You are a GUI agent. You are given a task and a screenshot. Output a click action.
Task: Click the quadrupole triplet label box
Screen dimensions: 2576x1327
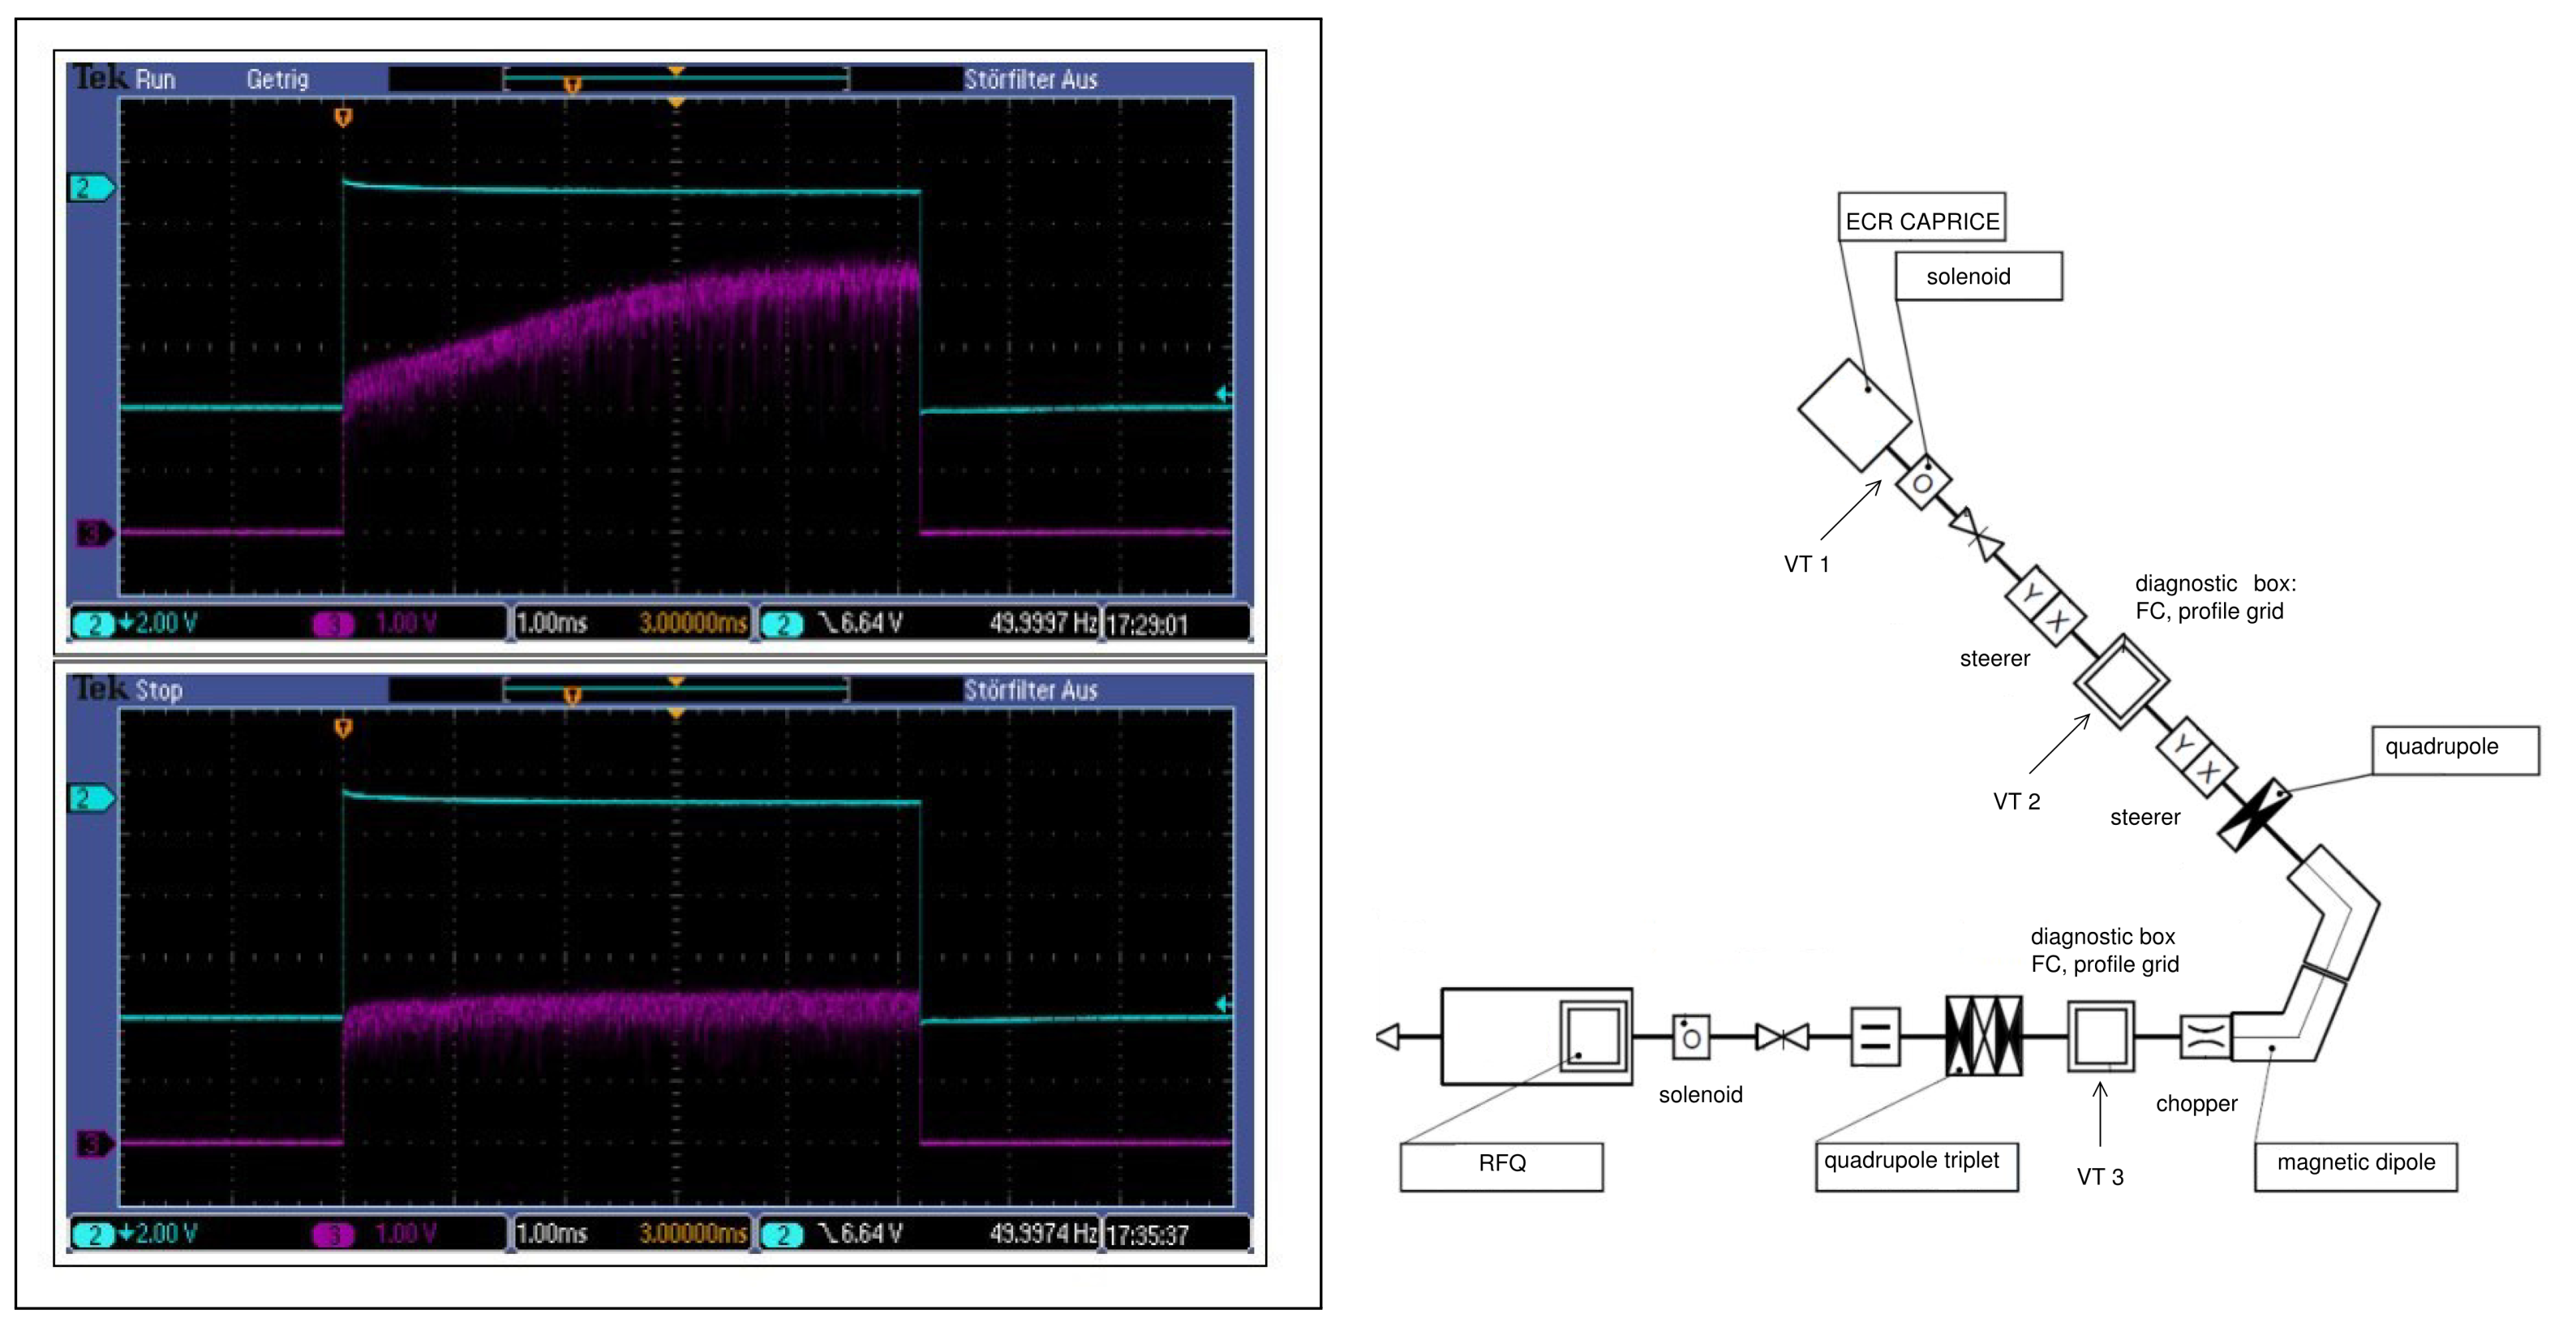[1915, 1165]
